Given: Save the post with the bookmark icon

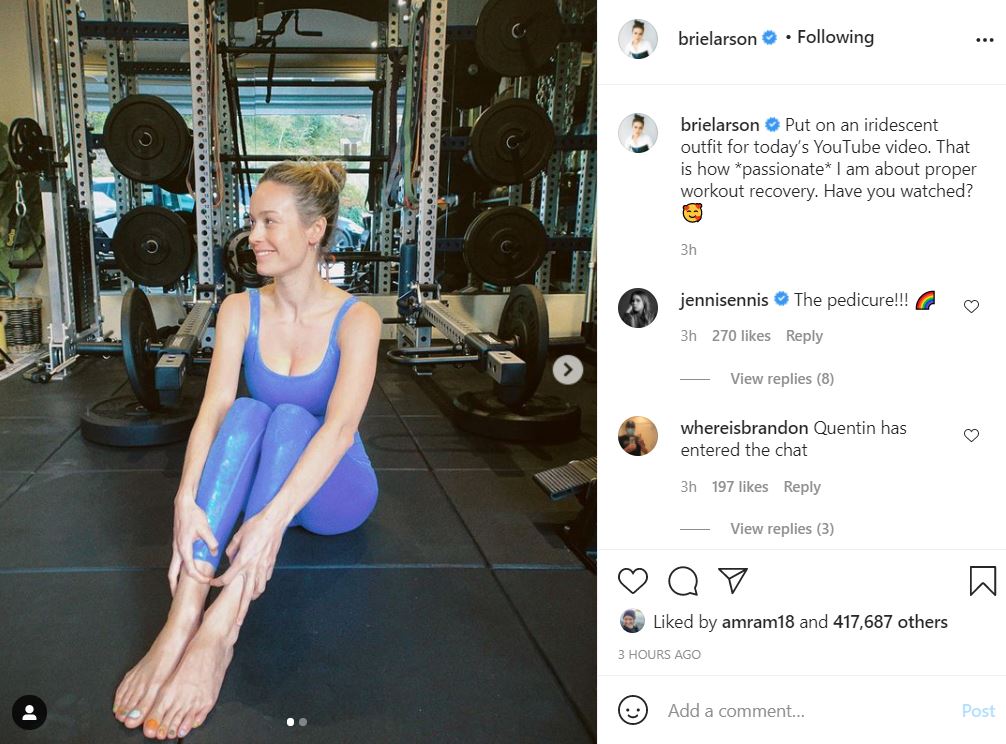Looking at the screenshot, I should (x=982, y=581).
